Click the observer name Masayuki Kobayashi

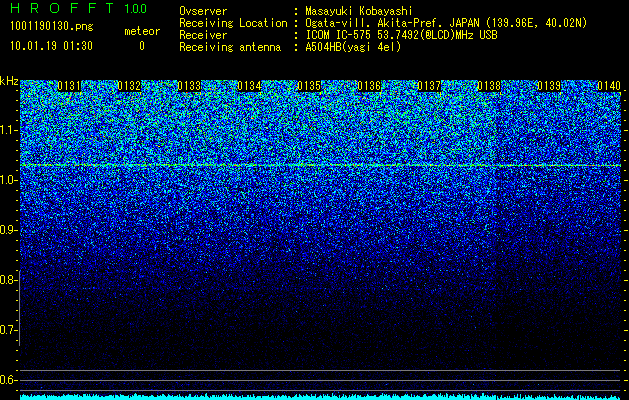coord(359,11)
